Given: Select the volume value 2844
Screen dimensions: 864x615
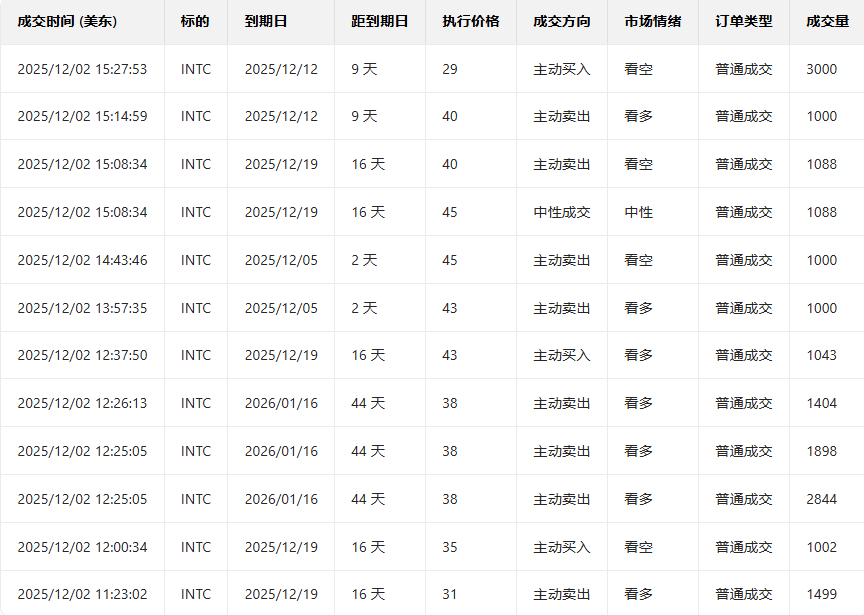Looking at the screenshot, I should coord(821,499).
